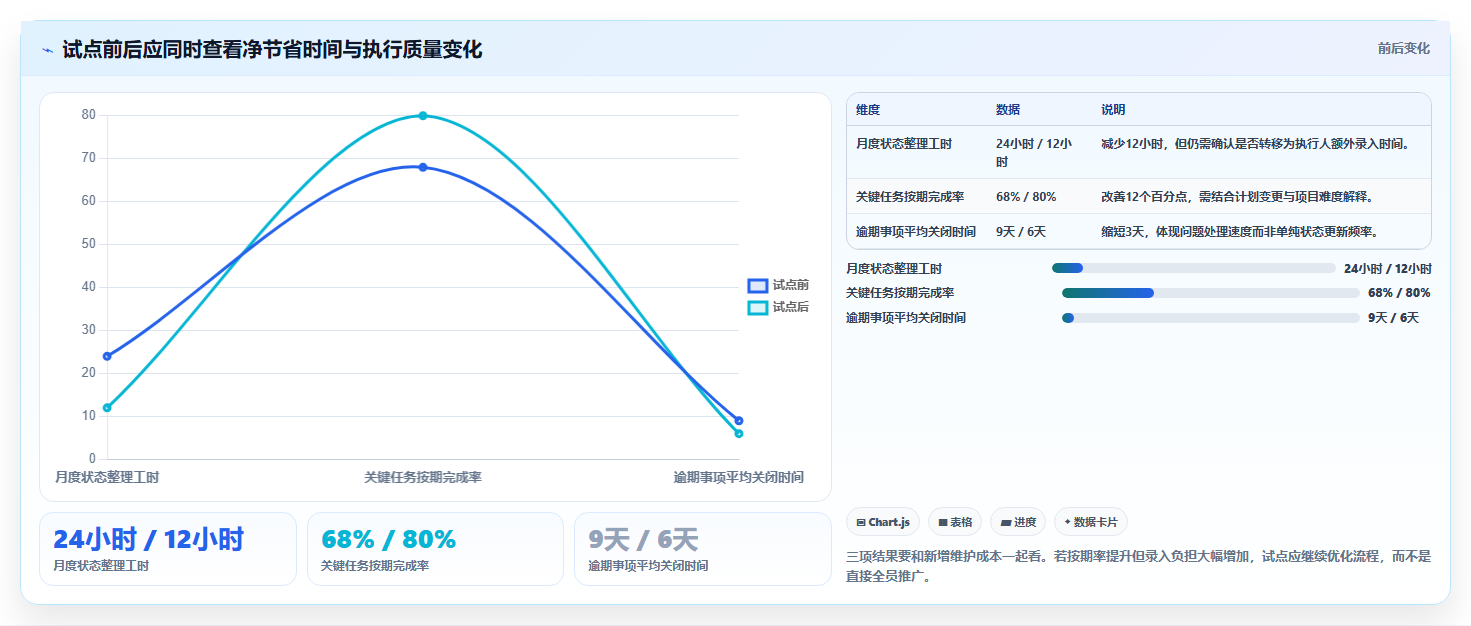Click progress value 68% / 80%

[1399, 293]
